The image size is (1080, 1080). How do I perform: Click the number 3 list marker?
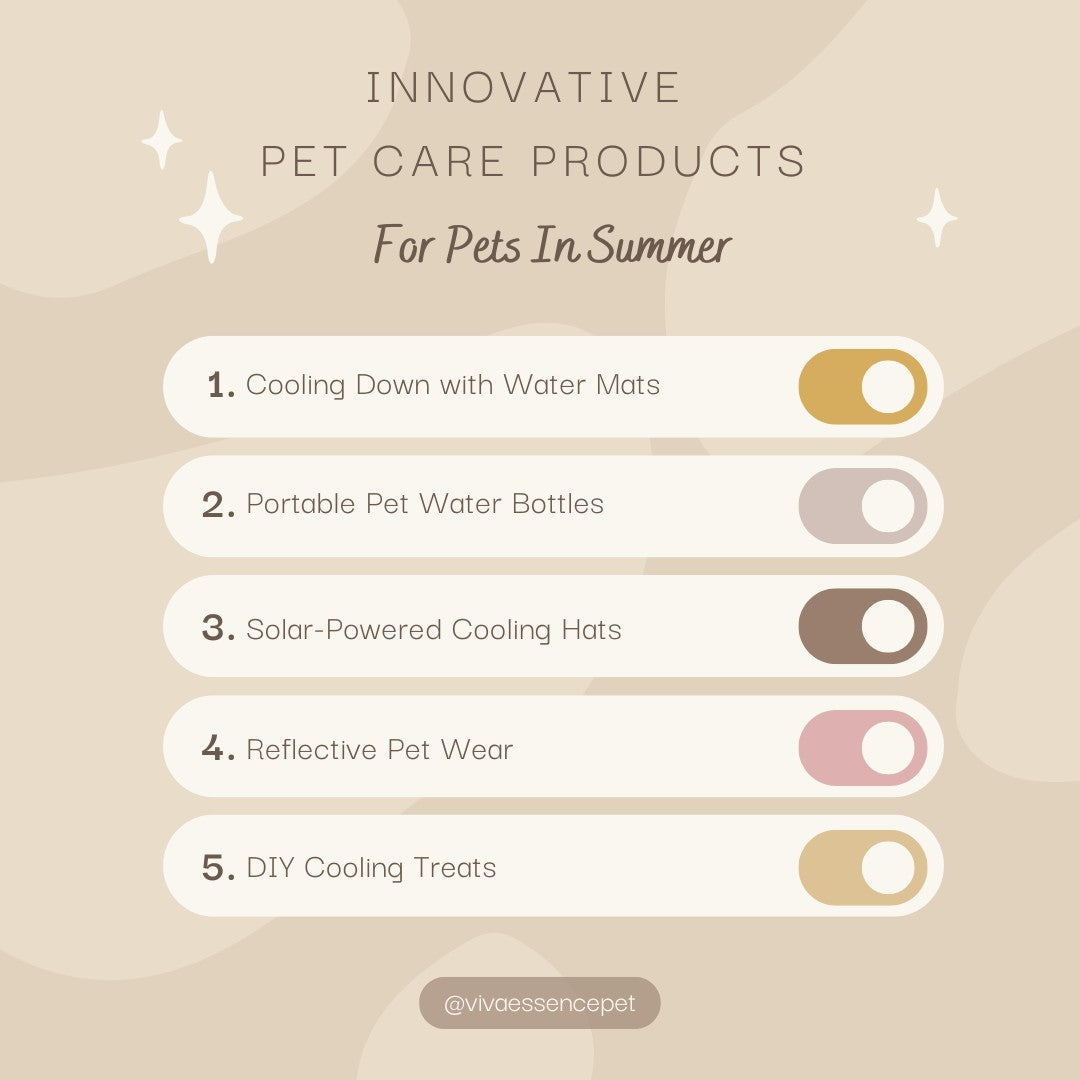tap(217, 629)
